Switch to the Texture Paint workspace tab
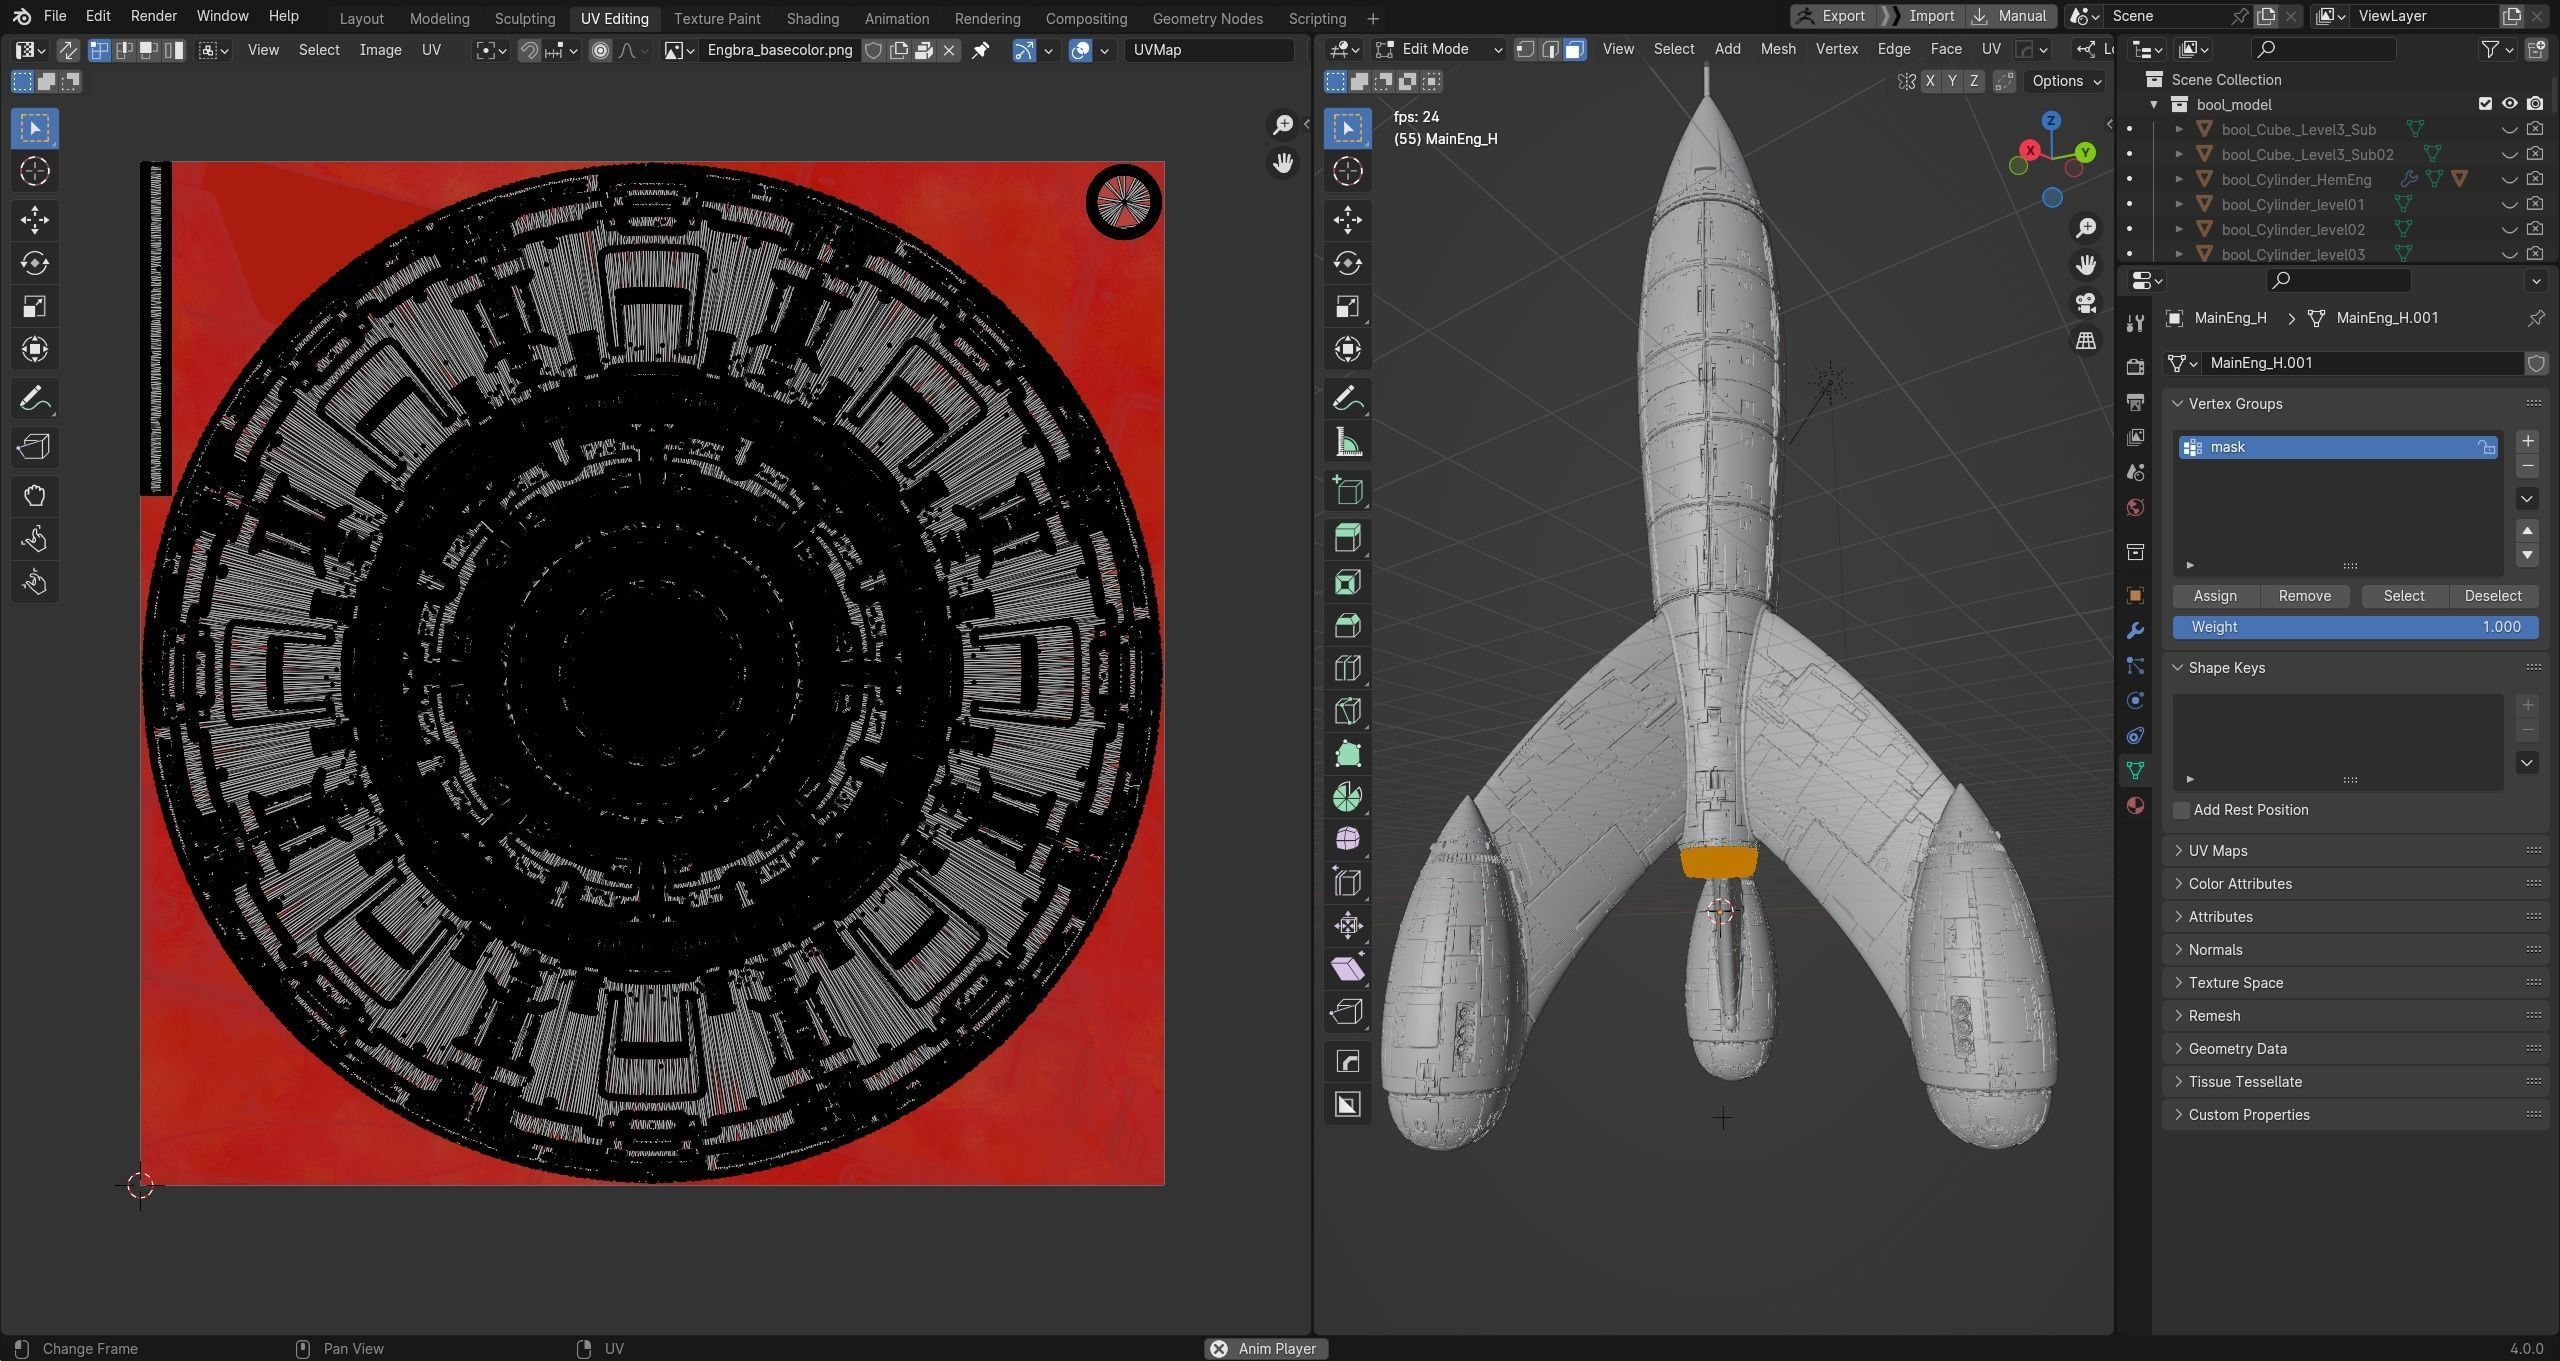This screenshot has width=2560, height=1361. pos(716,18)
